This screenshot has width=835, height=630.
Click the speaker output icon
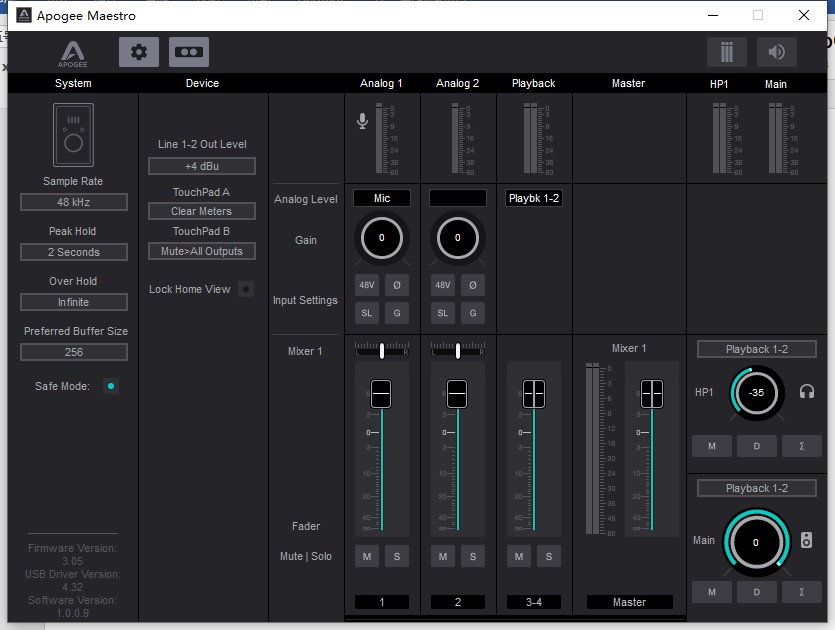(777, 52)
